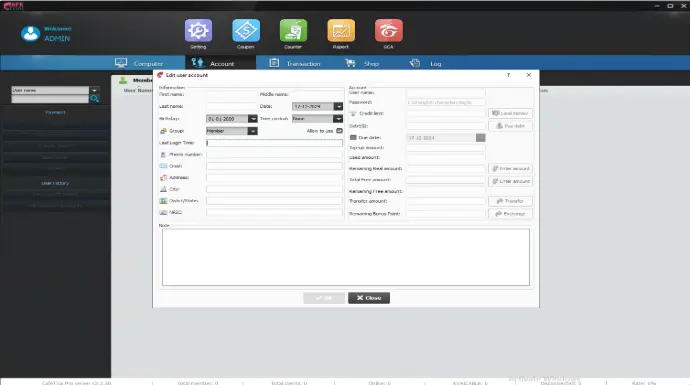
Task: Switch to the Shop tab
Action: (362, 63)
